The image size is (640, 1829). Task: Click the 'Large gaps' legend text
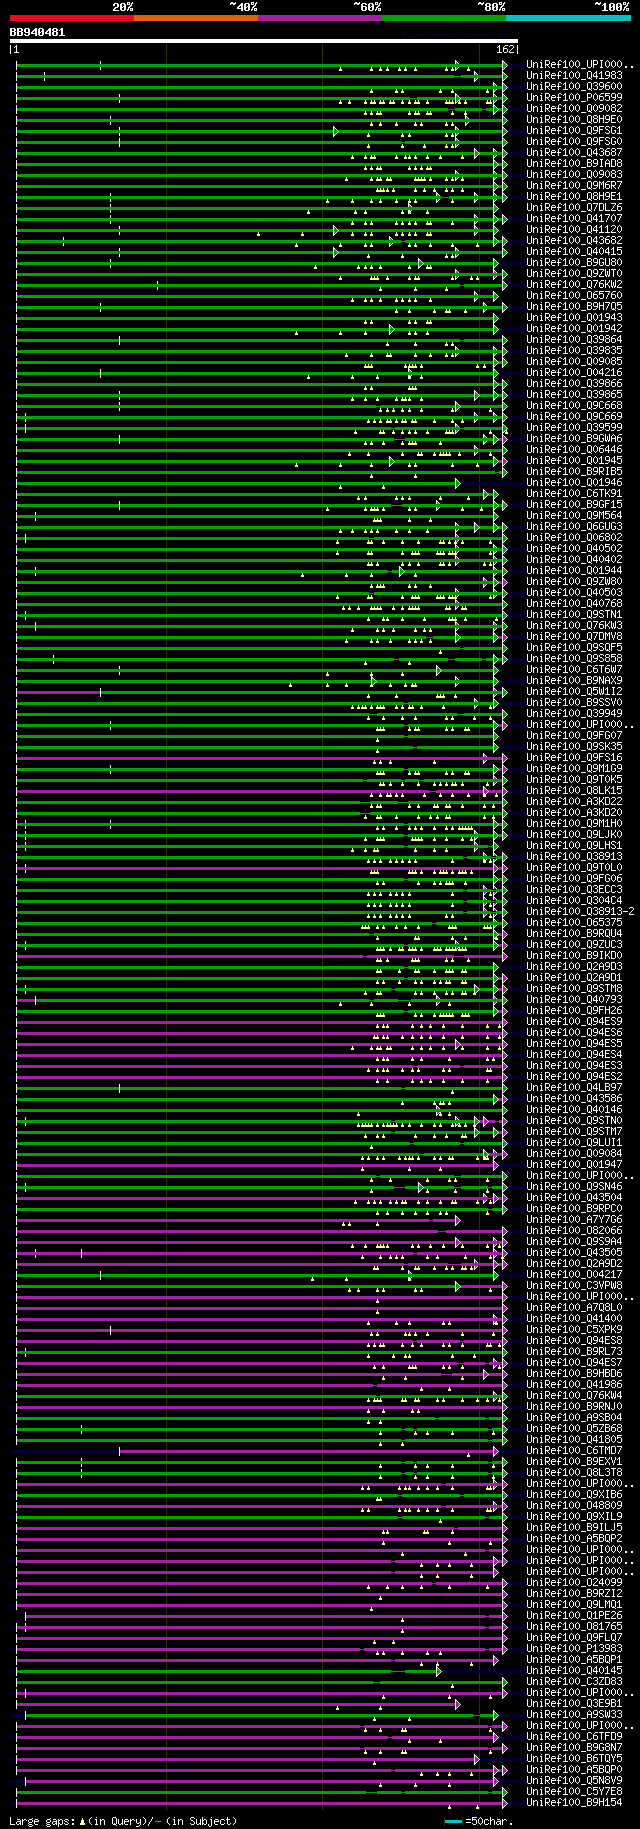(x=42, y=1822)
